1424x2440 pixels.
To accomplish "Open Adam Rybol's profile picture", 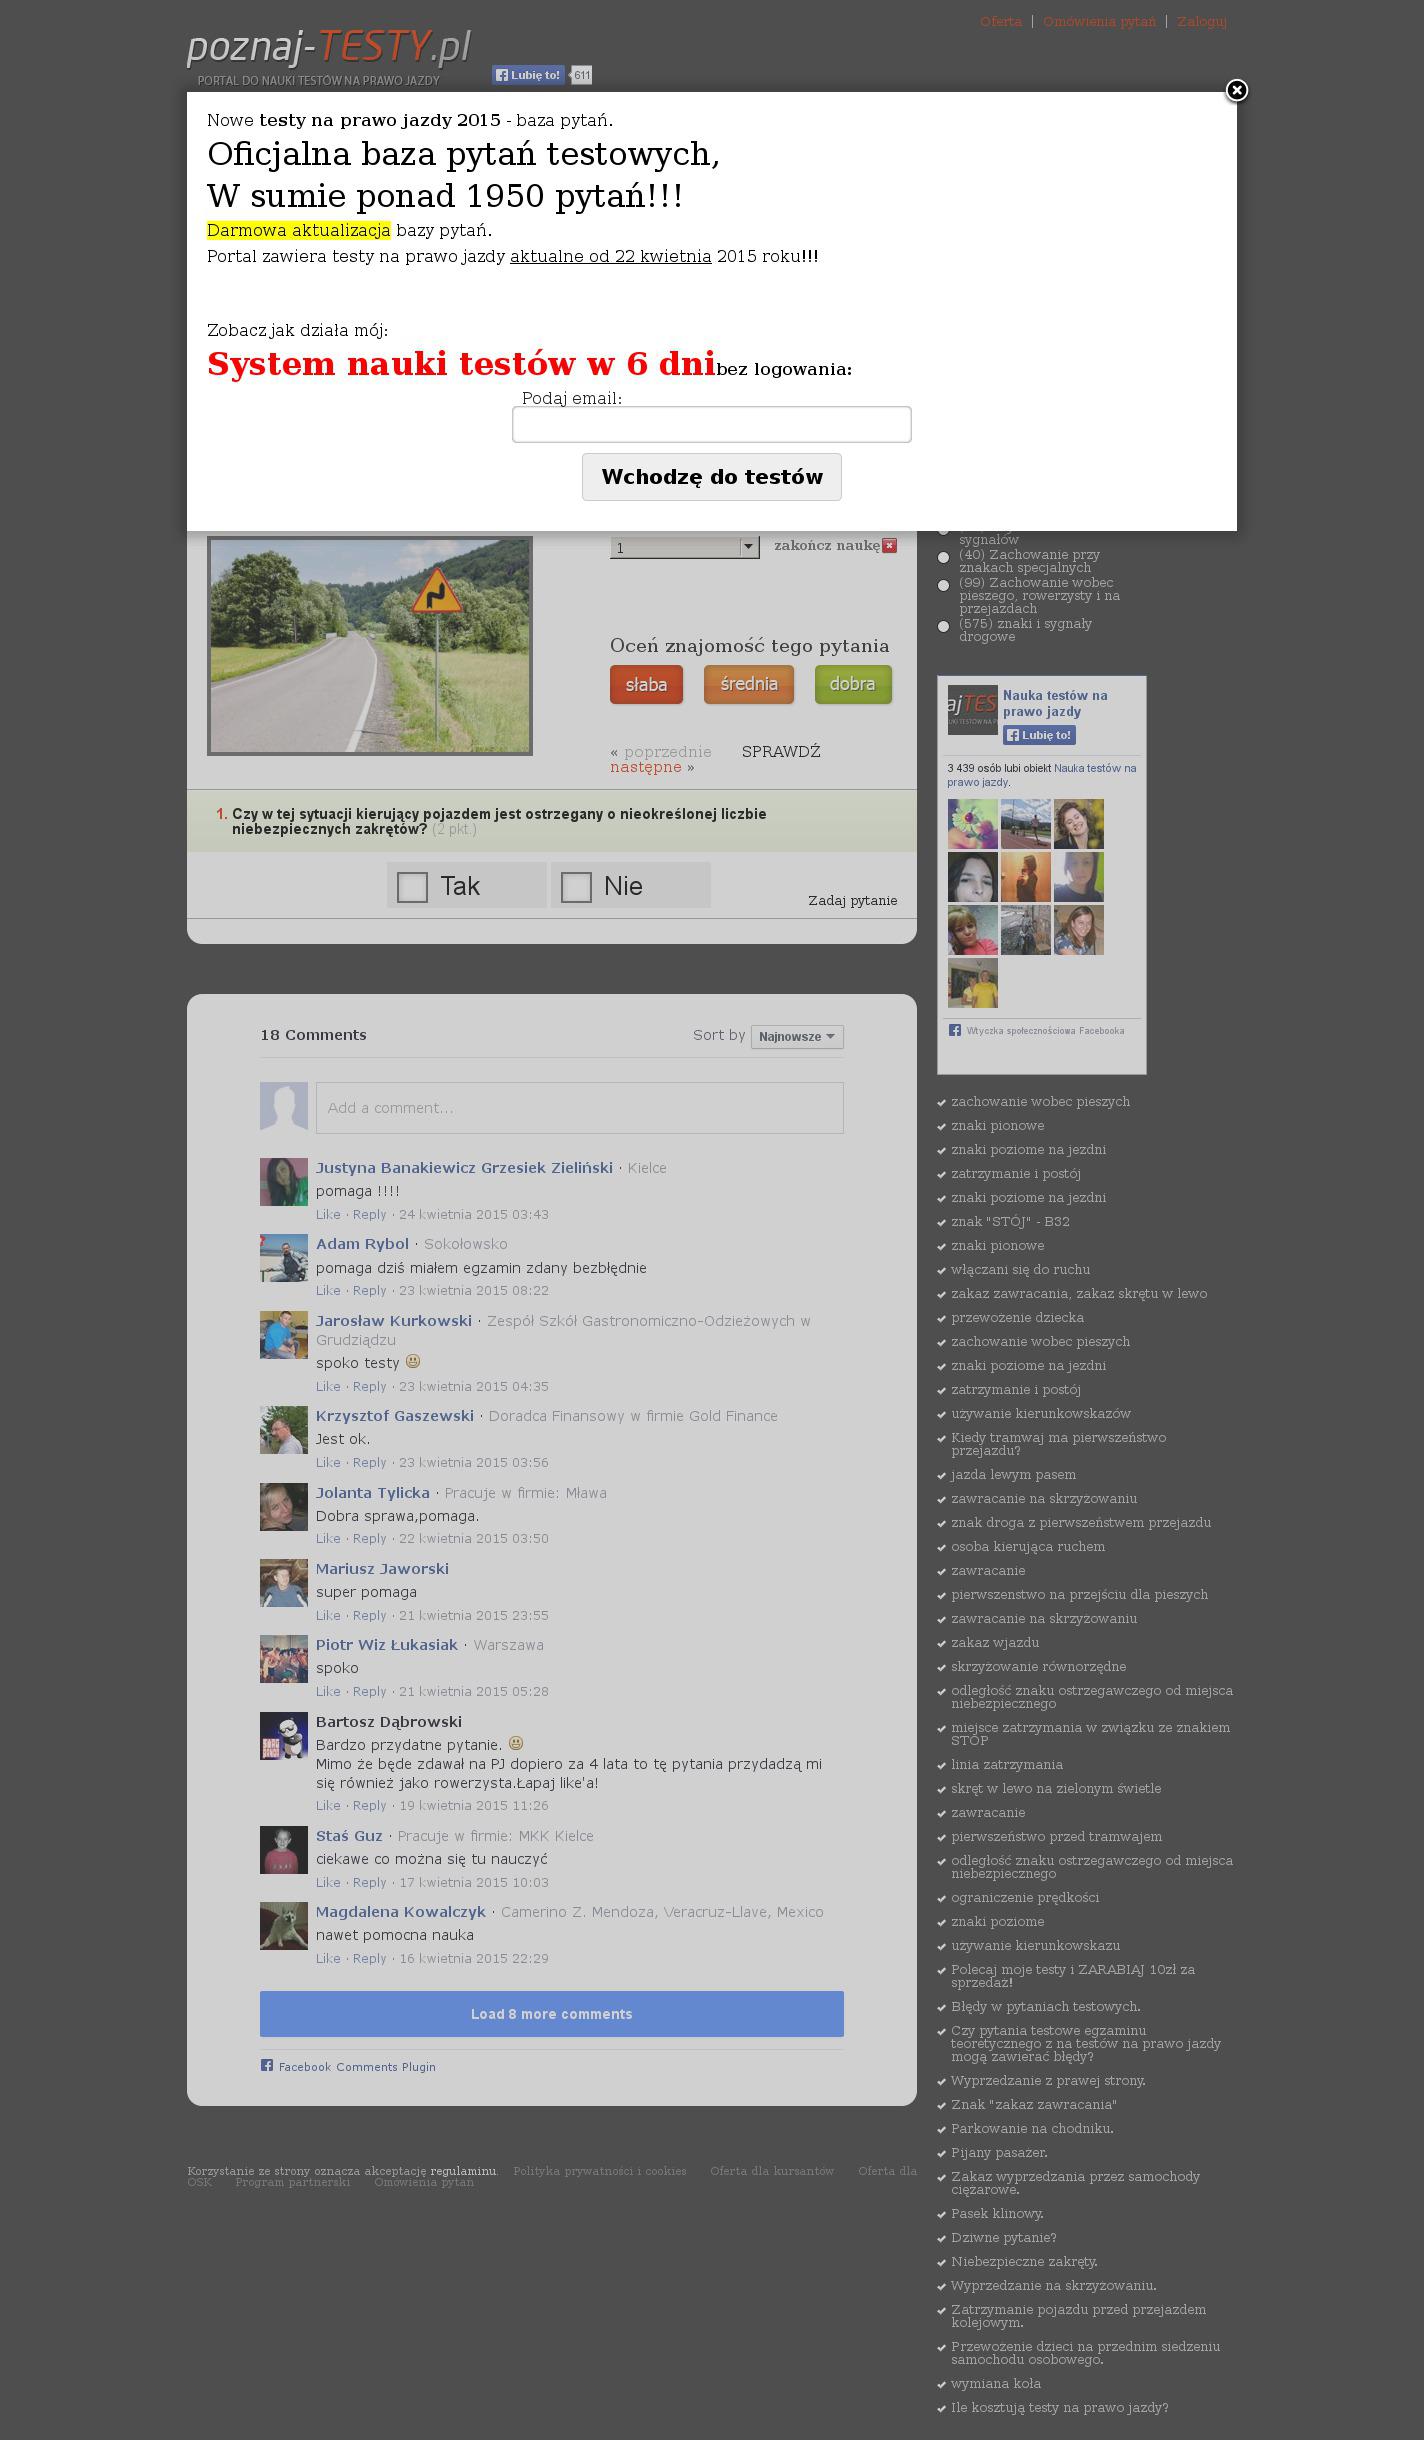I will 284,1258.
